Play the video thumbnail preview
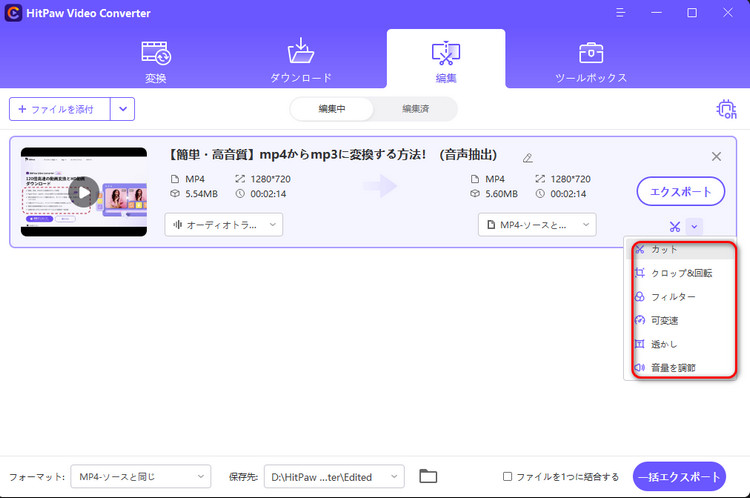 tap(84, 192)
